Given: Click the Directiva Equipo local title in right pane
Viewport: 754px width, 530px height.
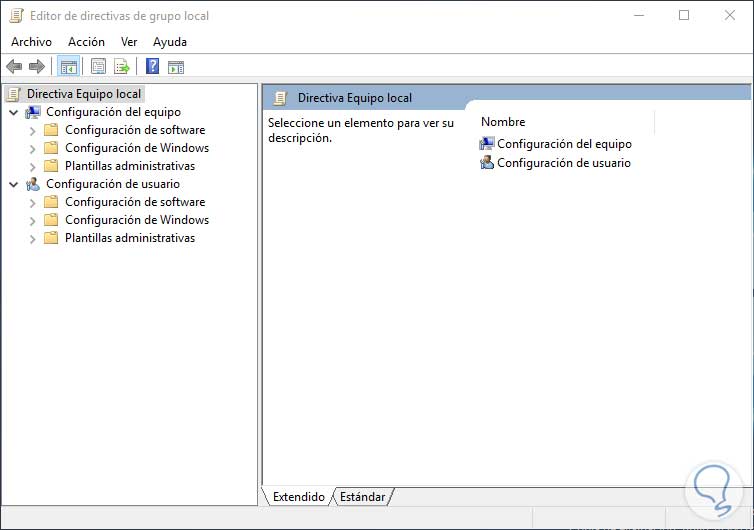Looking at the screenshot, I should coord(355,98).
